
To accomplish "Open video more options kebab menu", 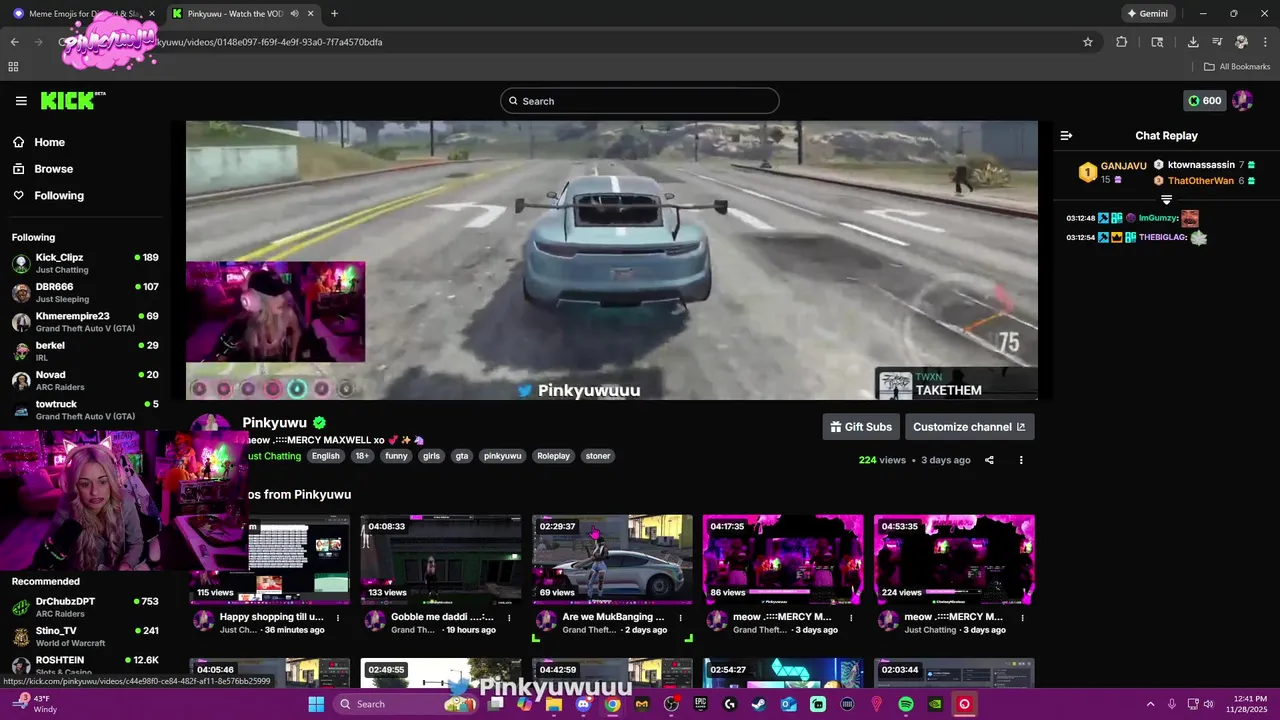I will pos(1021,460).
